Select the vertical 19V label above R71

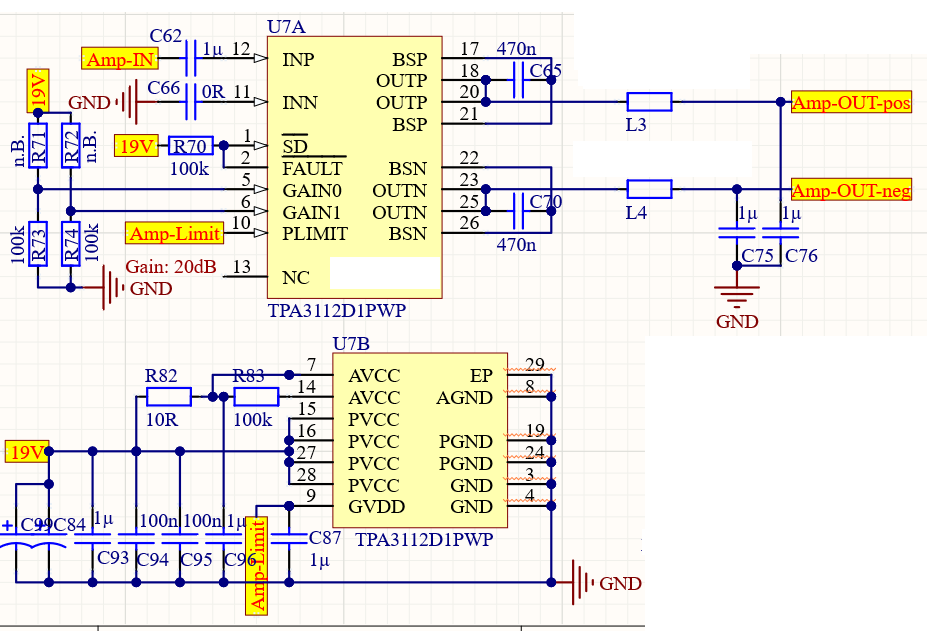coord(38,90)
